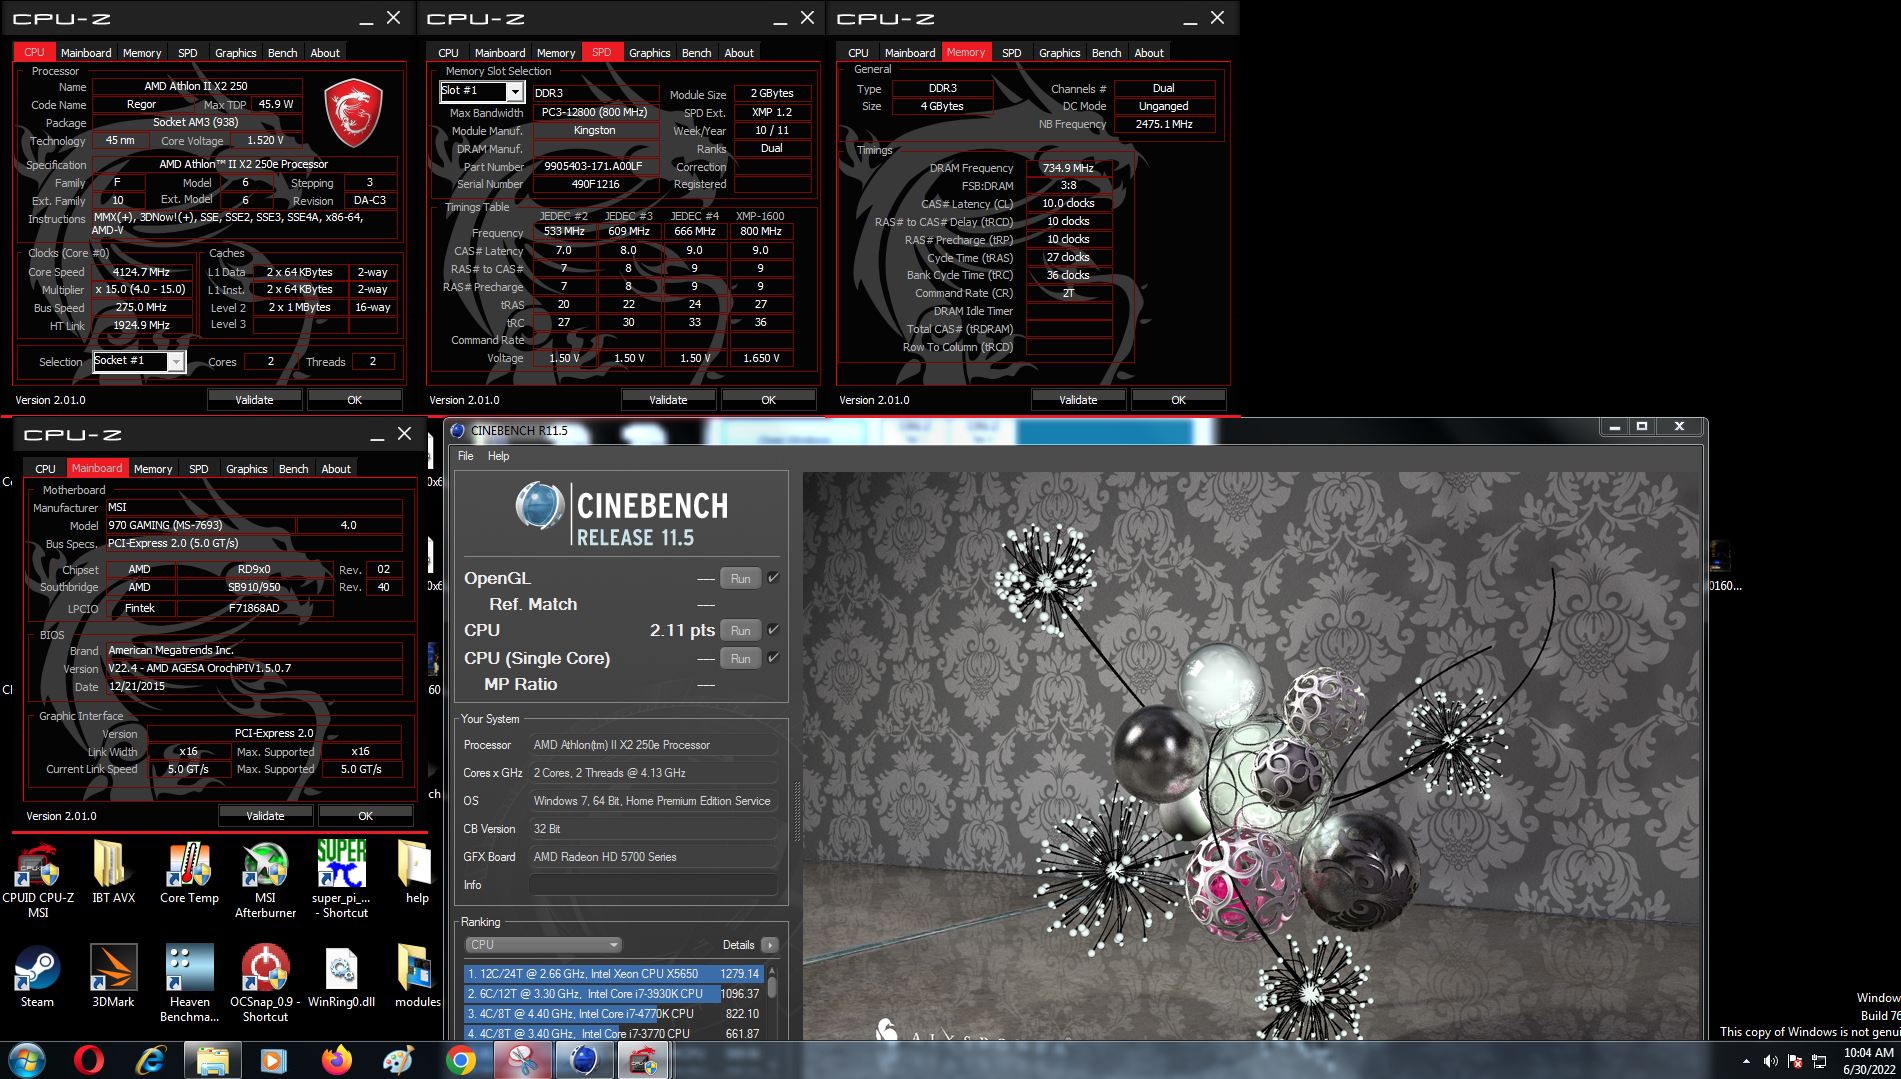The height and width of the screenshot is (1079, 1901).
Task: Open the network status tray icon
Action: (1819, 1061)
